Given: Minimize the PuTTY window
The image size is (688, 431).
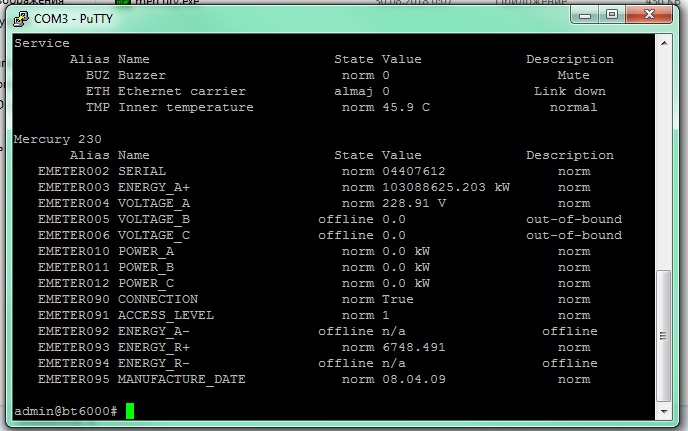Looking at the screenshot, I should tap(585, 15).
